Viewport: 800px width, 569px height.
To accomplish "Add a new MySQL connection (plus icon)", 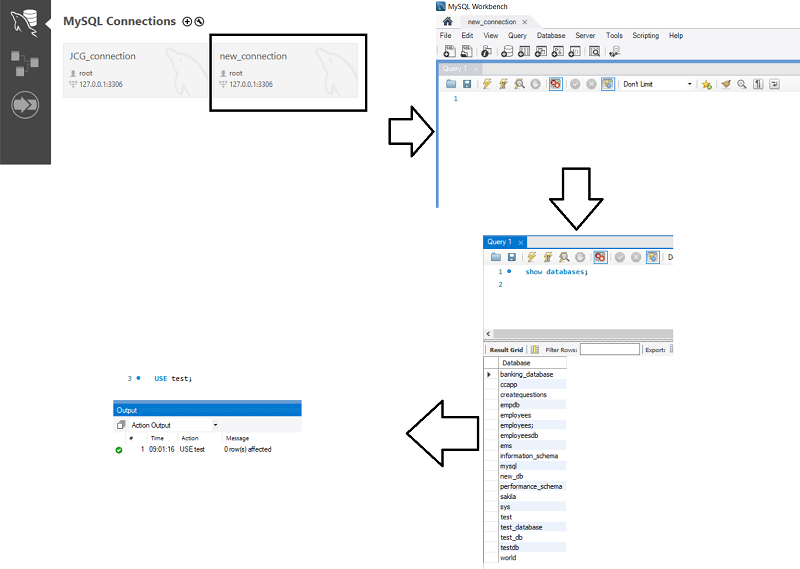I will point(187,21).
